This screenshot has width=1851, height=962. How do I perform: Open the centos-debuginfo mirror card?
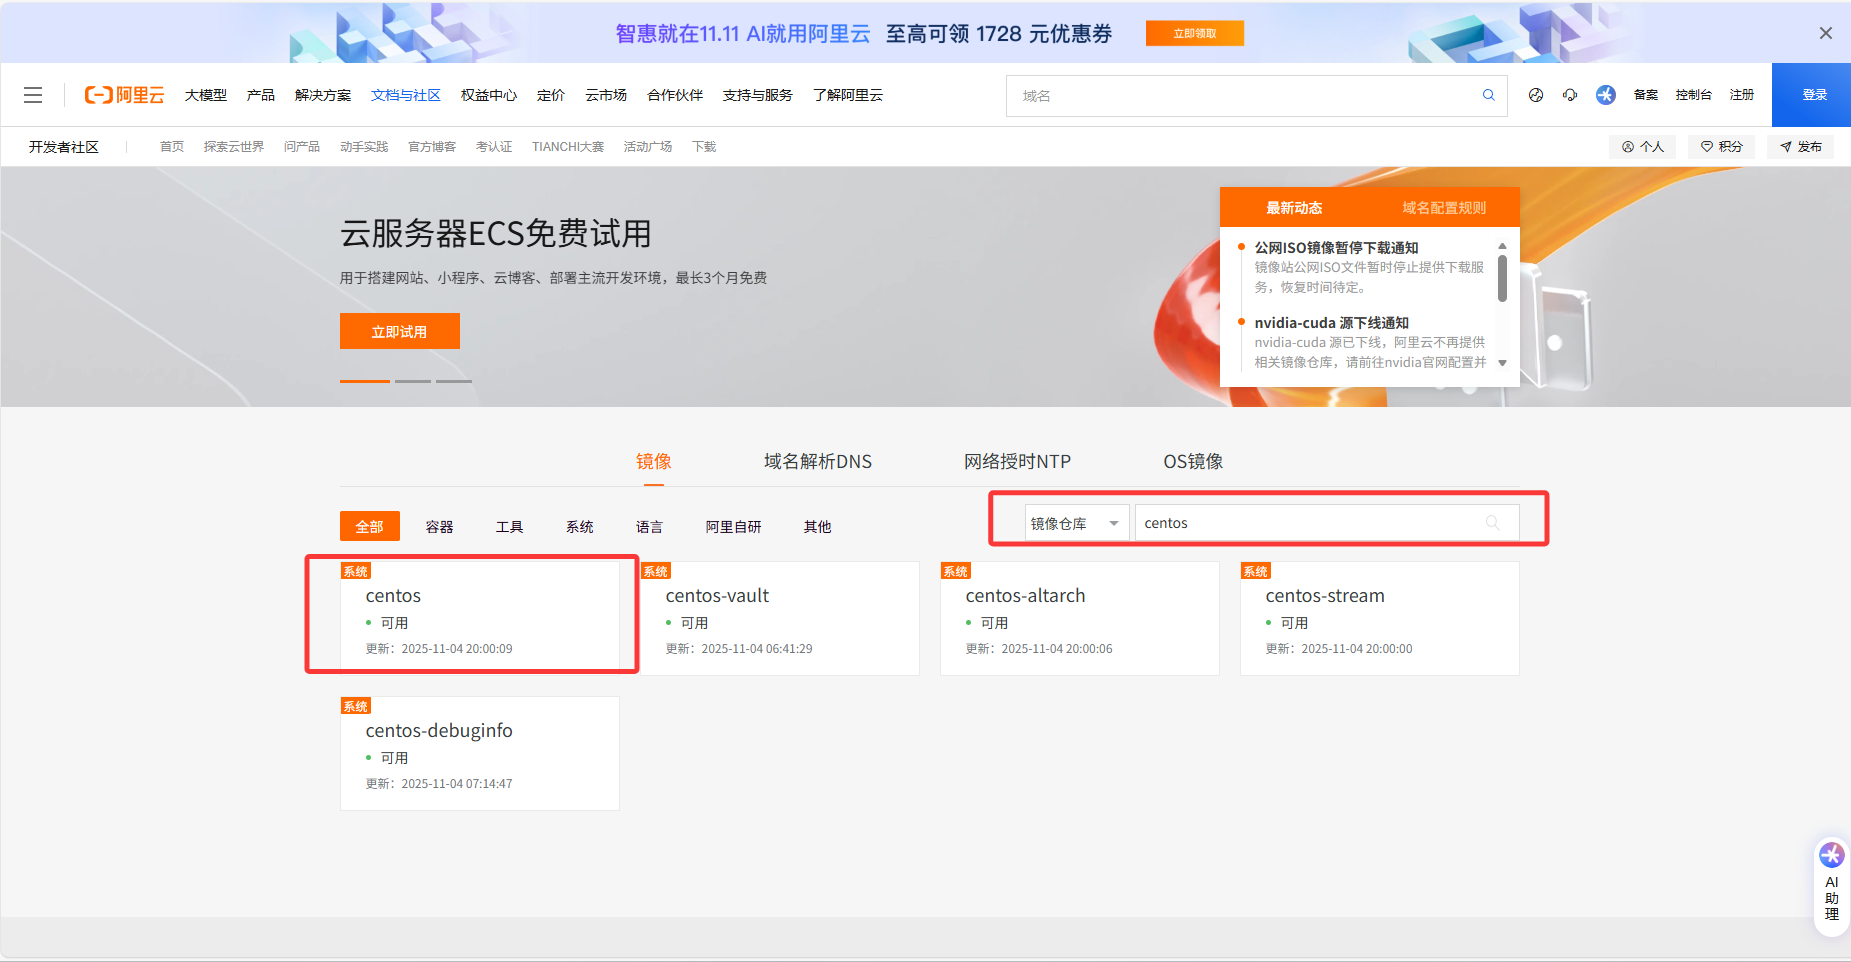pos(480,753)
